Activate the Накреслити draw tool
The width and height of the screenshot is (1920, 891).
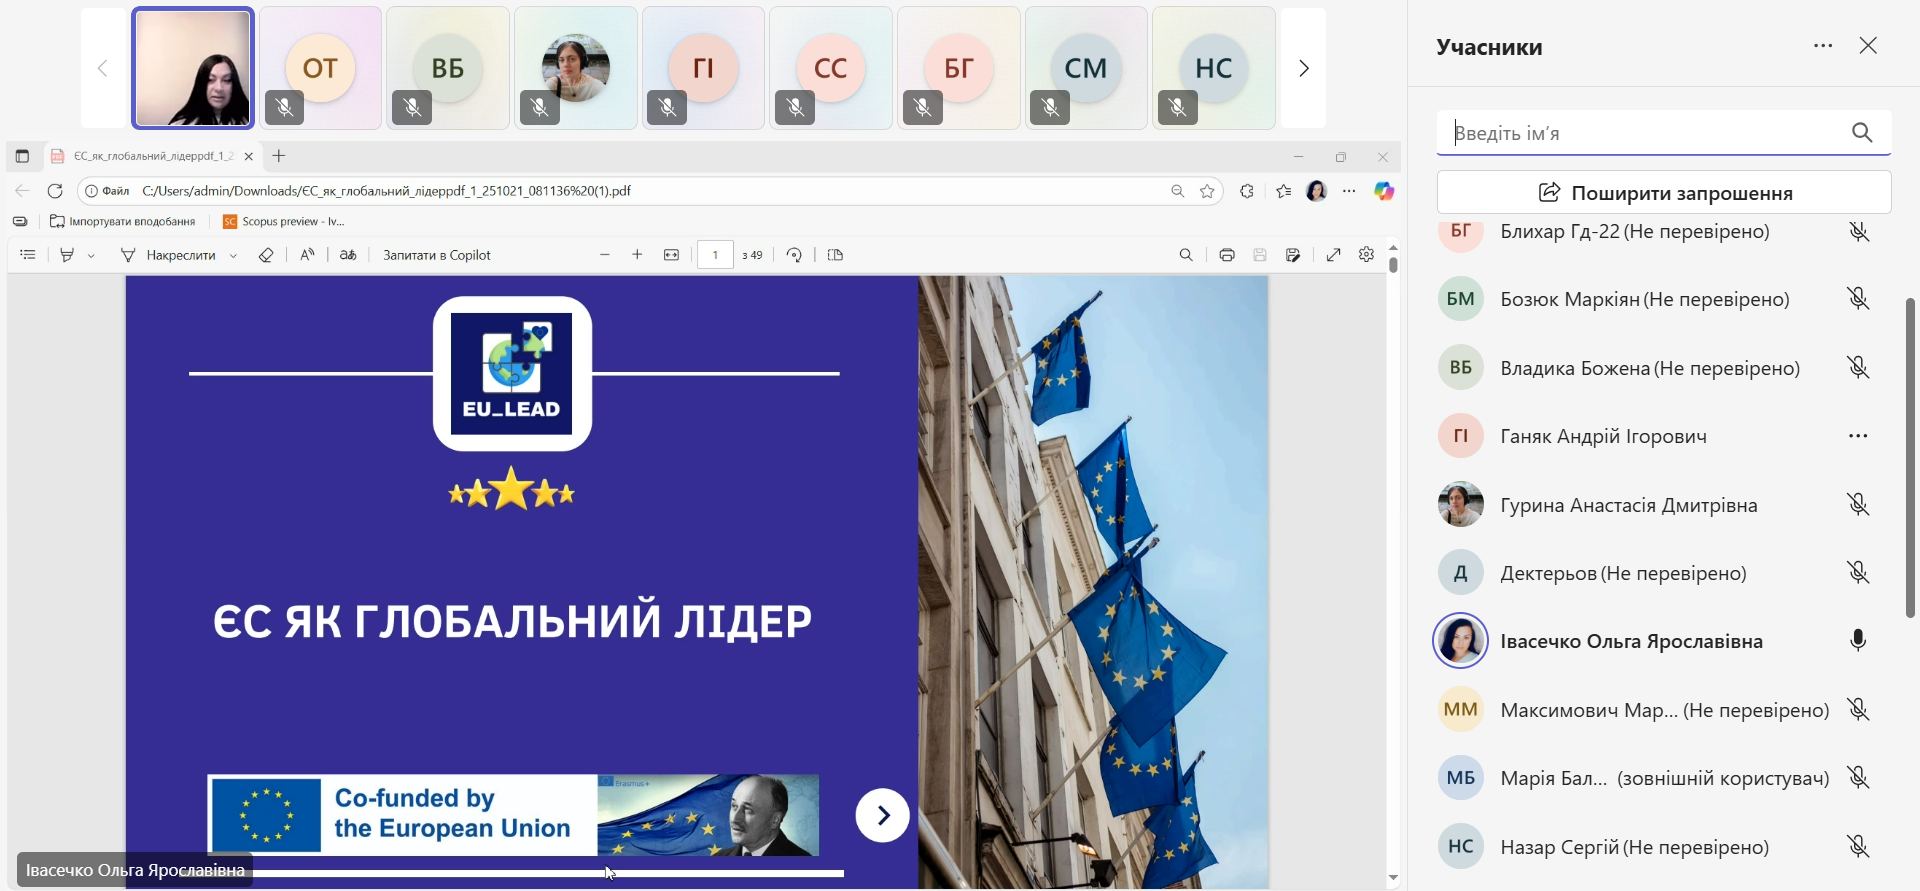click(168, 255)
